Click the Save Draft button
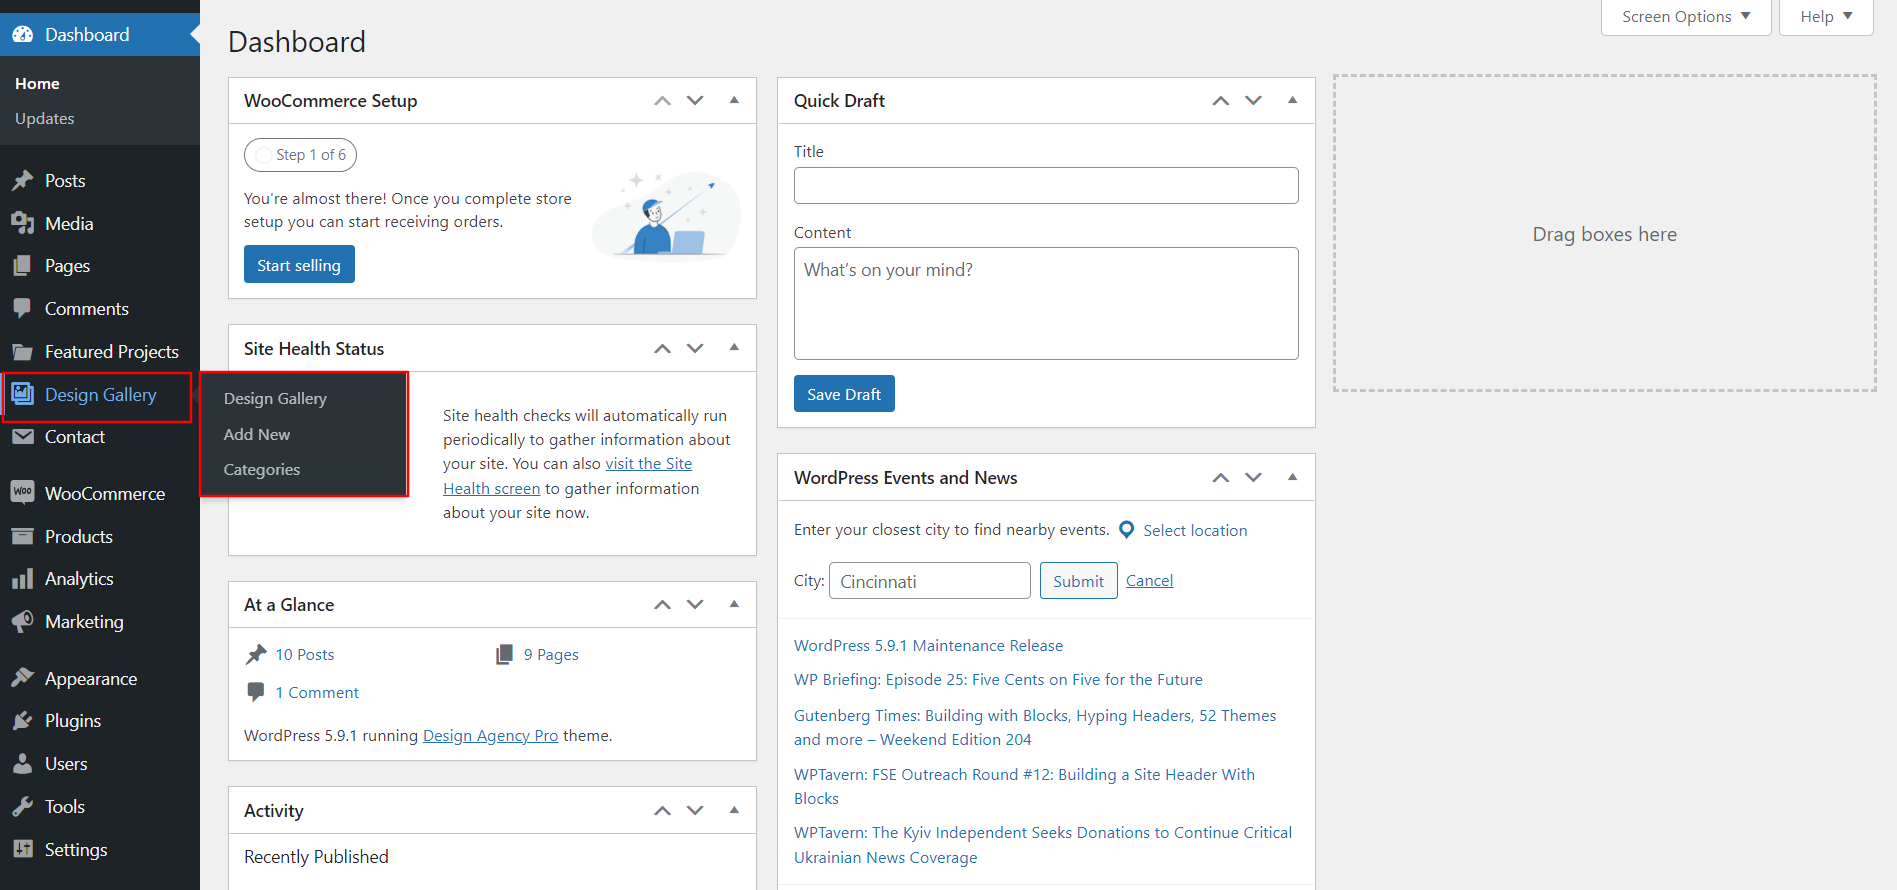 click(844, 394)
